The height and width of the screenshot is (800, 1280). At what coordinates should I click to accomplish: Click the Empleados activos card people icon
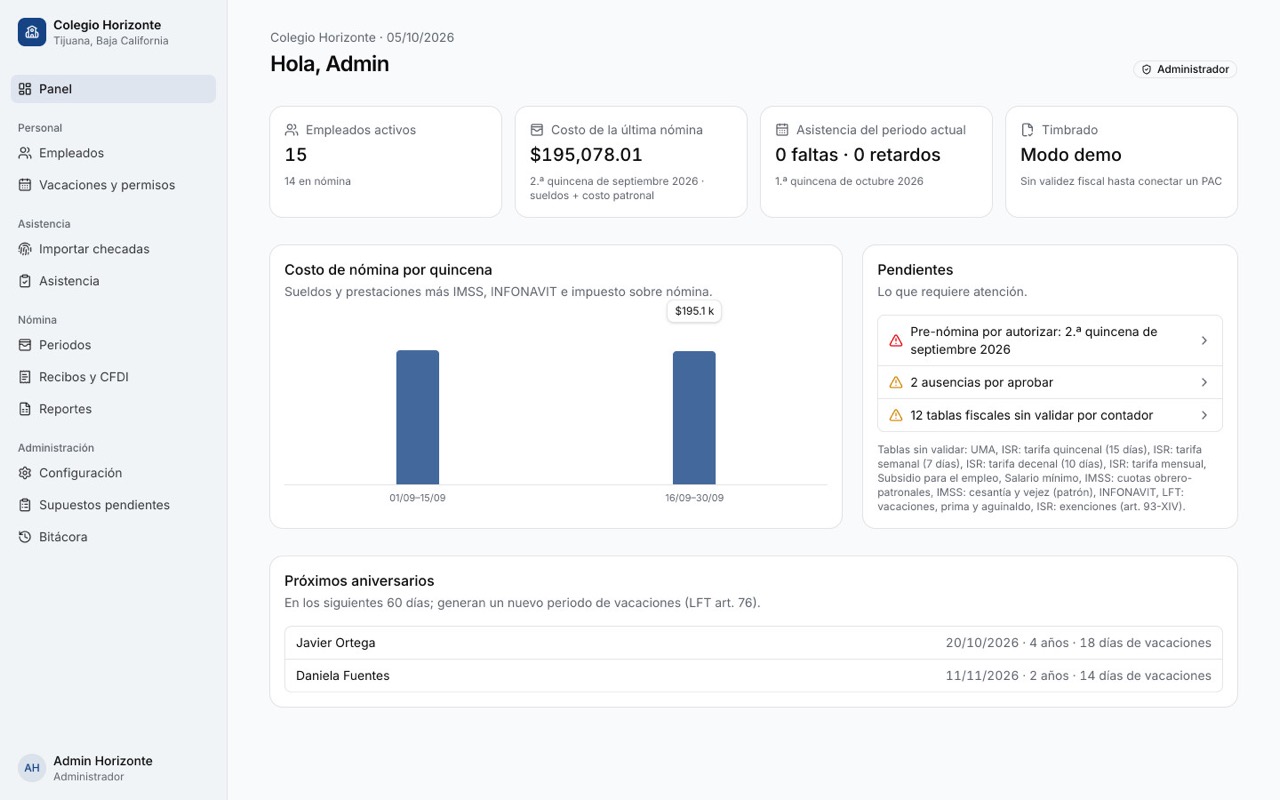[292, 130]
